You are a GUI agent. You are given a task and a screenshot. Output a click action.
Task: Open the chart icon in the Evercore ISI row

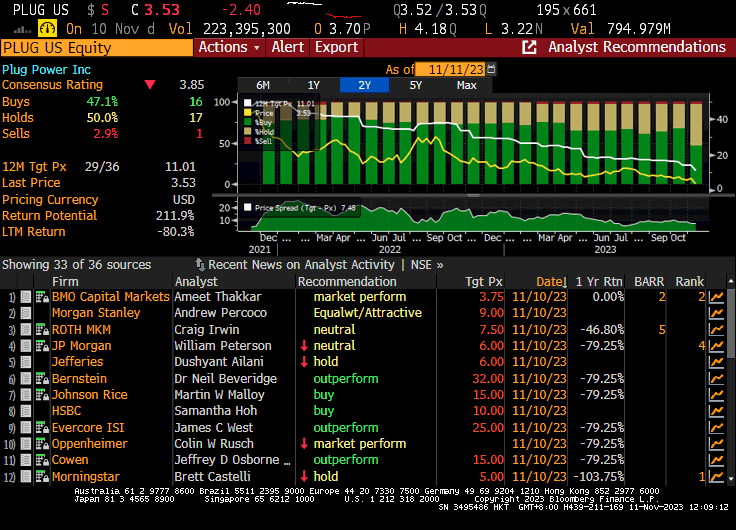coord(716,428)
